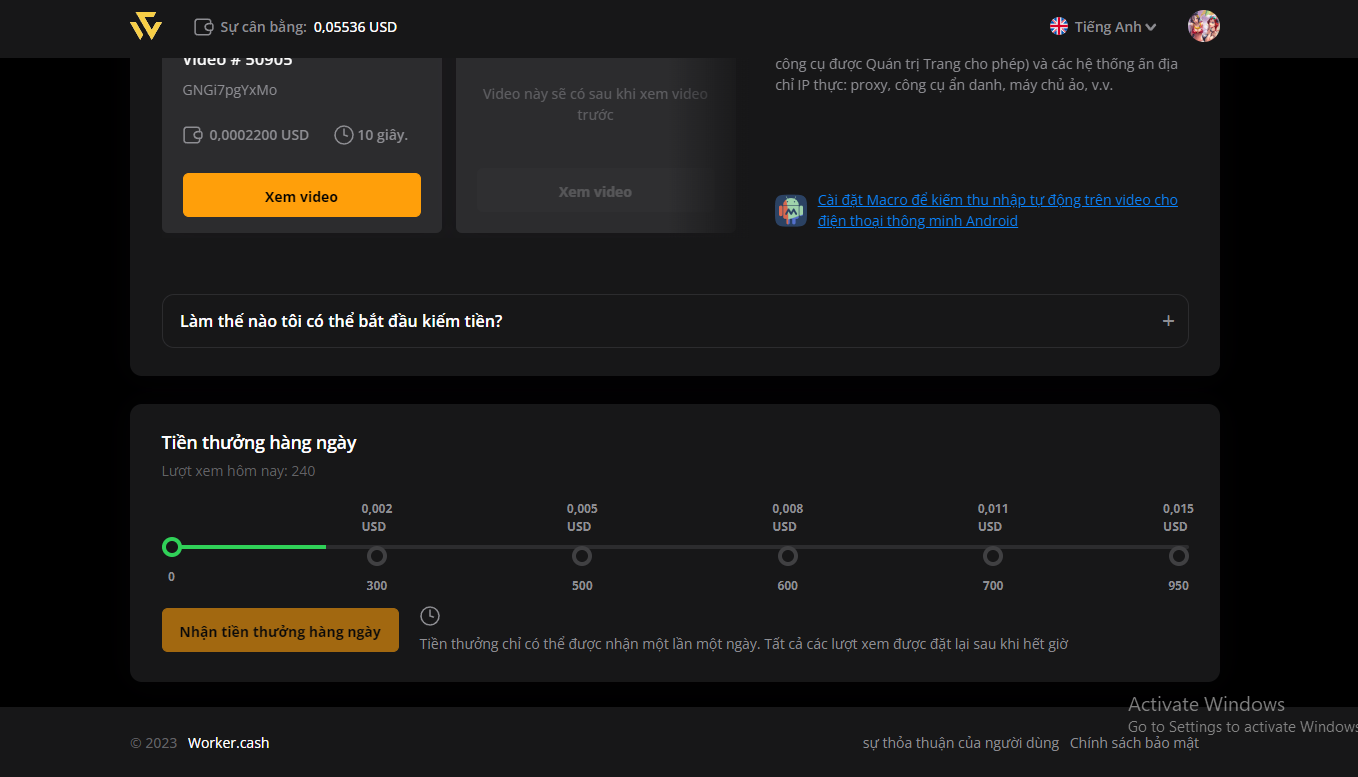Click the Worker.cash logo in the header

(146, 27)
